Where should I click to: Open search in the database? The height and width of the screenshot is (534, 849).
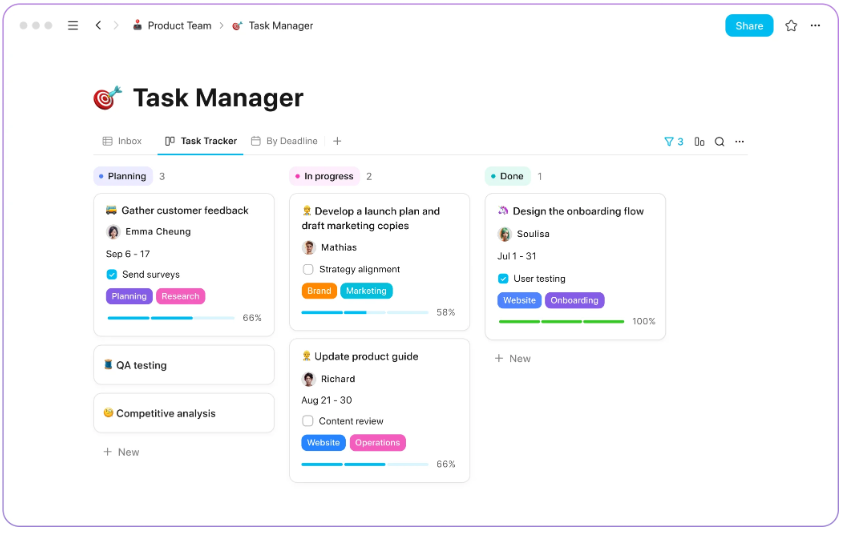(720, 141)
